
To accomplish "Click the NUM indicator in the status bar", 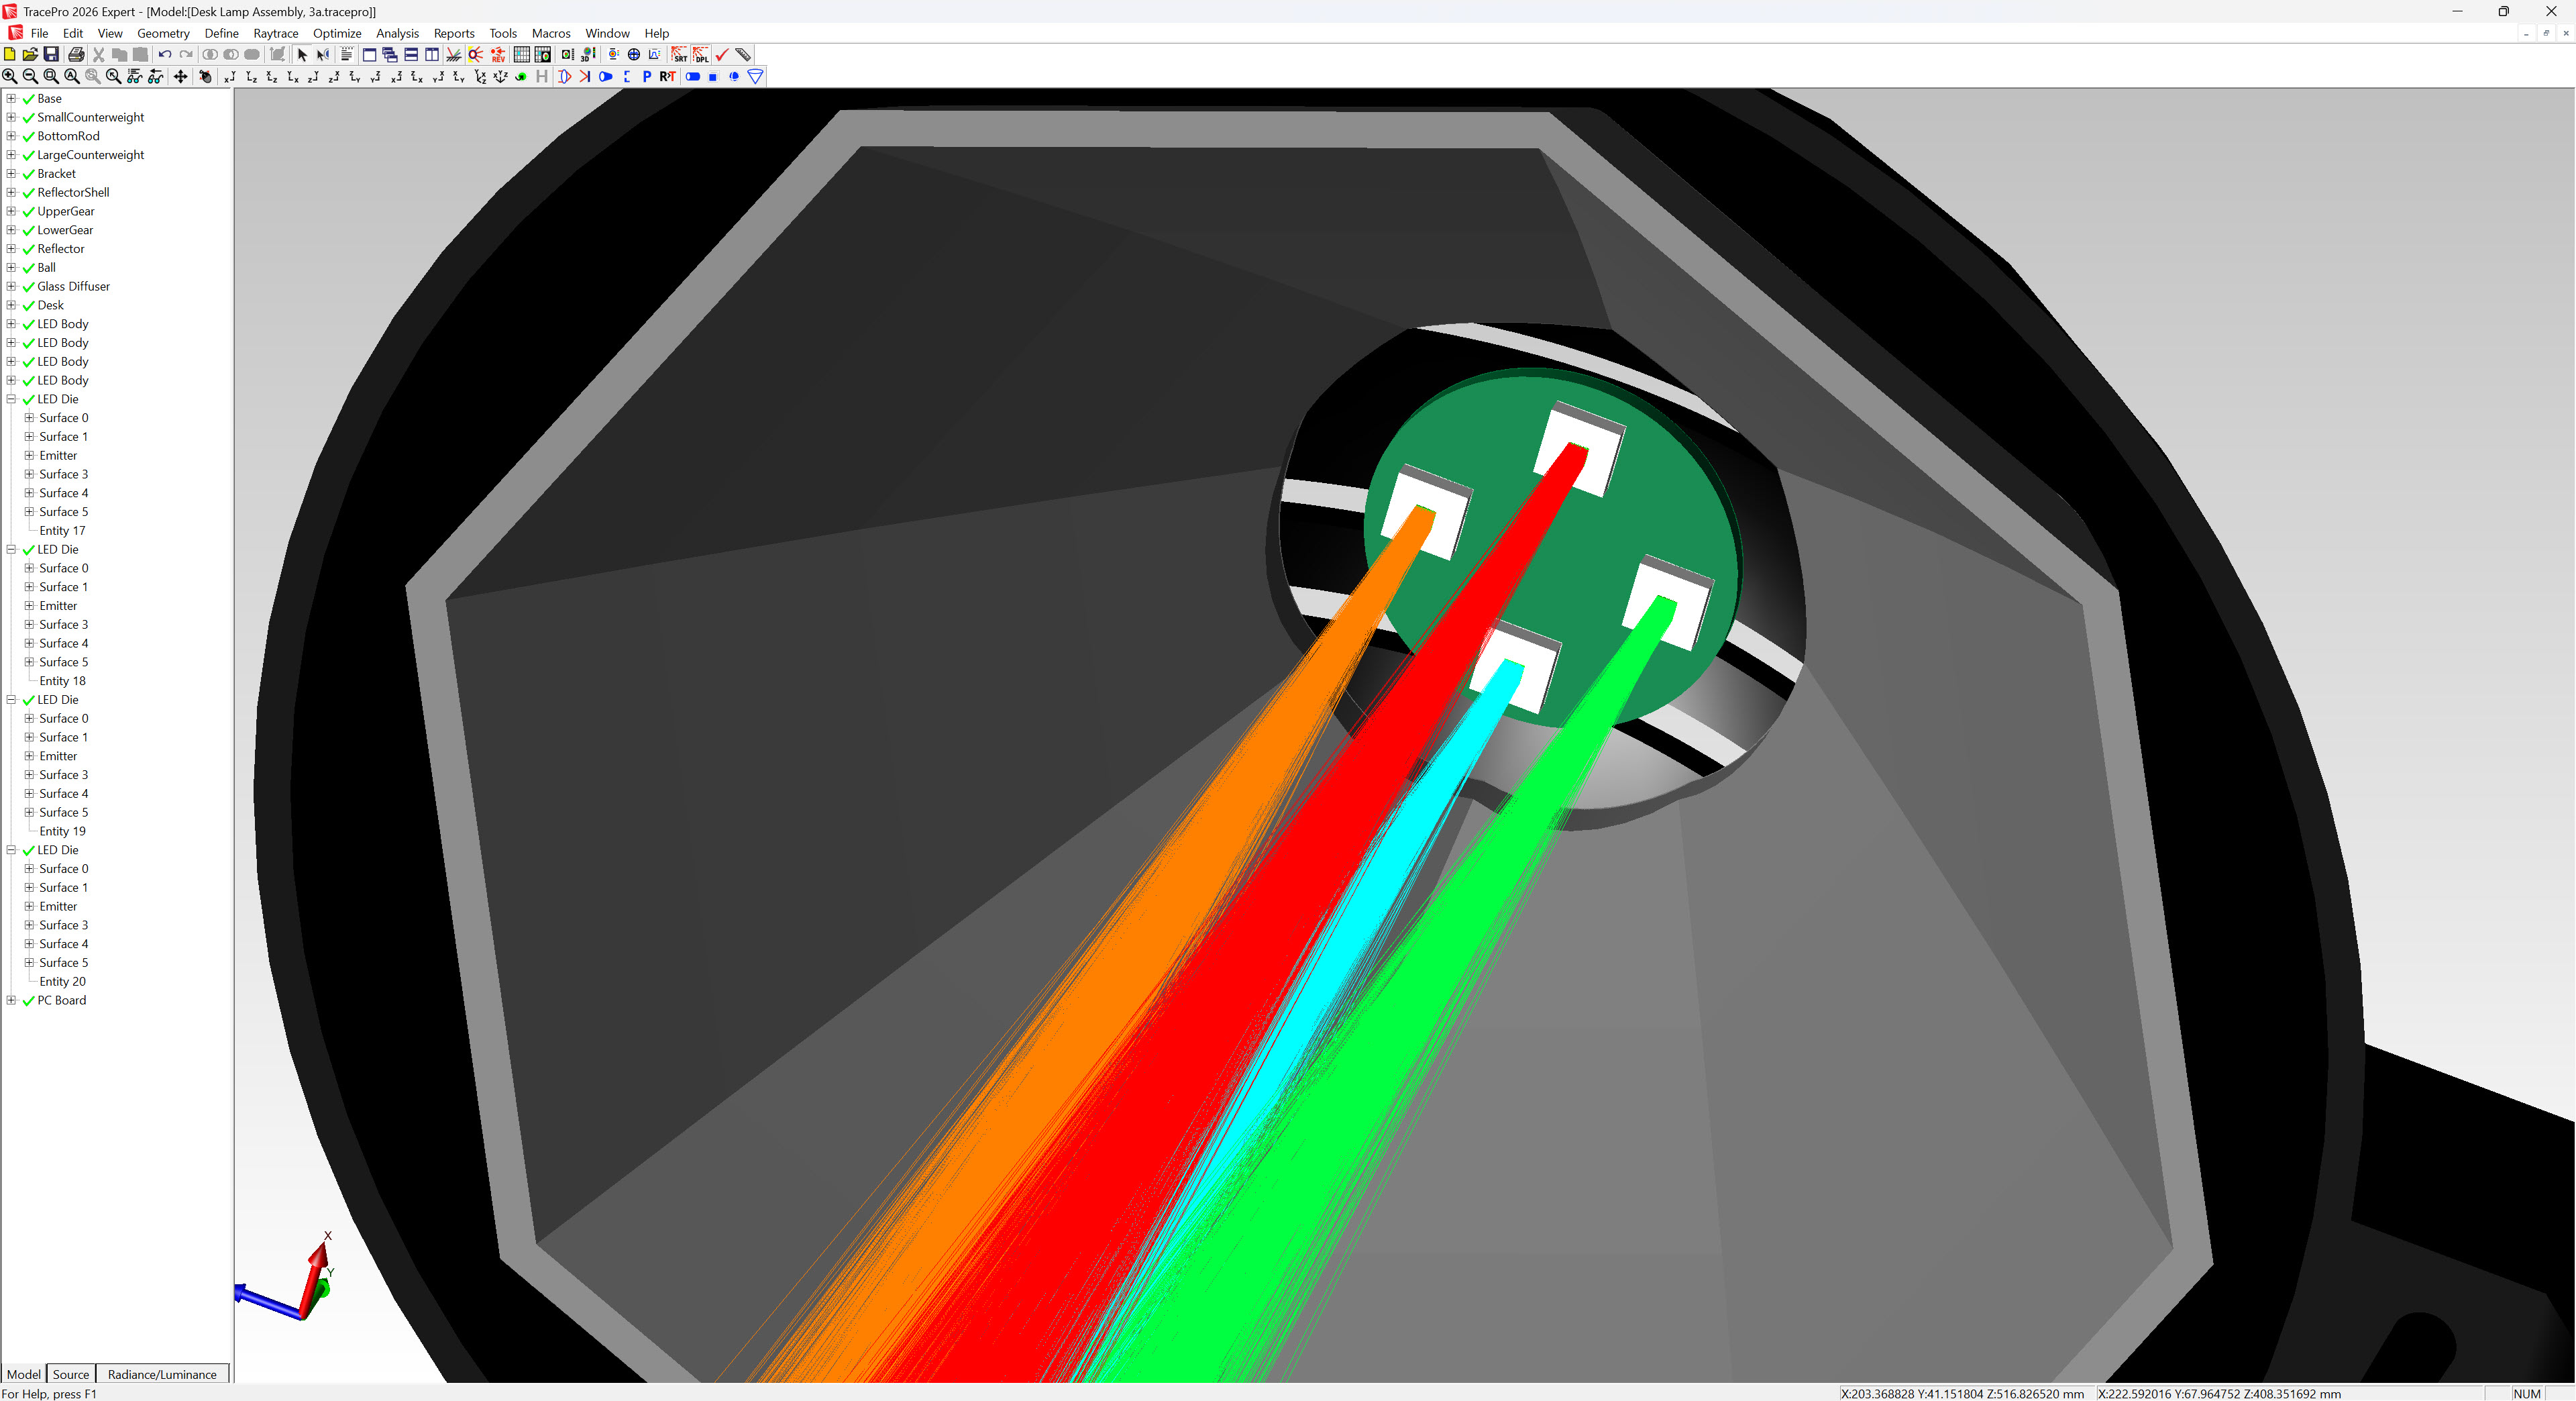I will (2526, 1393).
